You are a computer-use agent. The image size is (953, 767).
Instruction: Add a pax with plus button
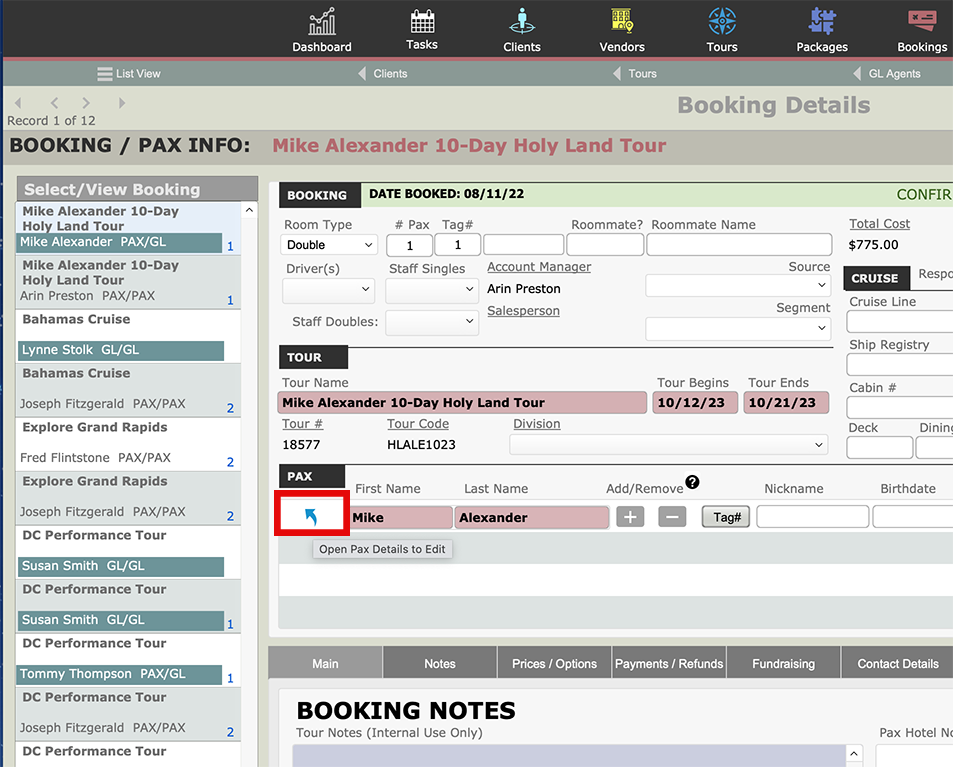[630, 517]
